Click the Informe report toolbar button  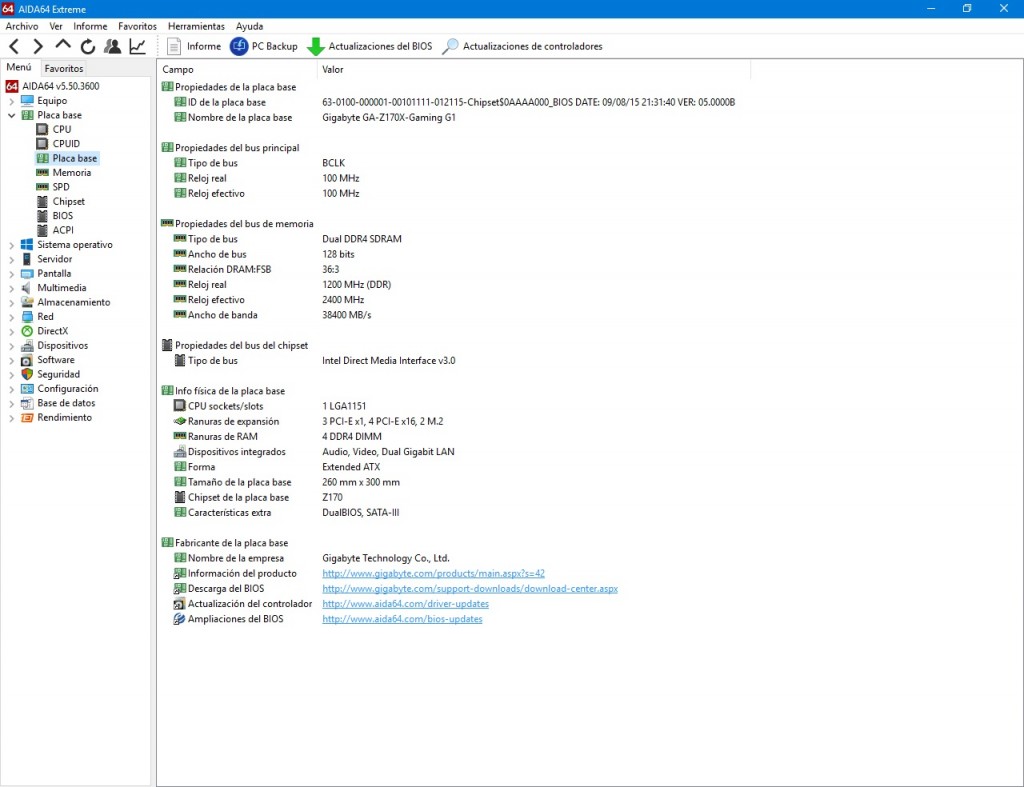click(194, 46)
